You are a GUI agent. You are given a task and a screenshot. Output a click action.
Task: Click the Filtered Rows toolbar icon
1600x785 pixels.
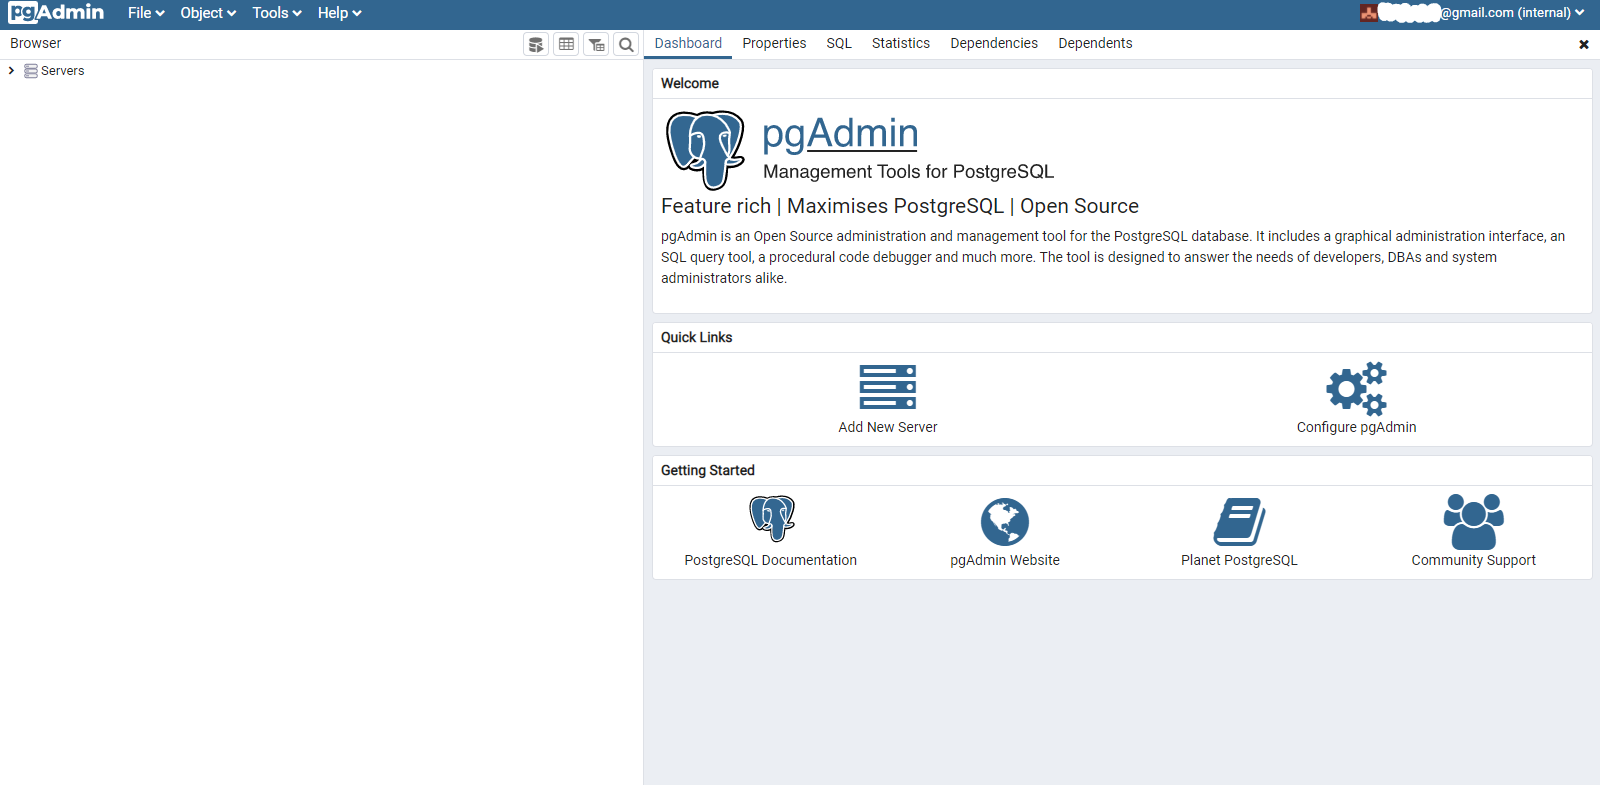(596, 44)
